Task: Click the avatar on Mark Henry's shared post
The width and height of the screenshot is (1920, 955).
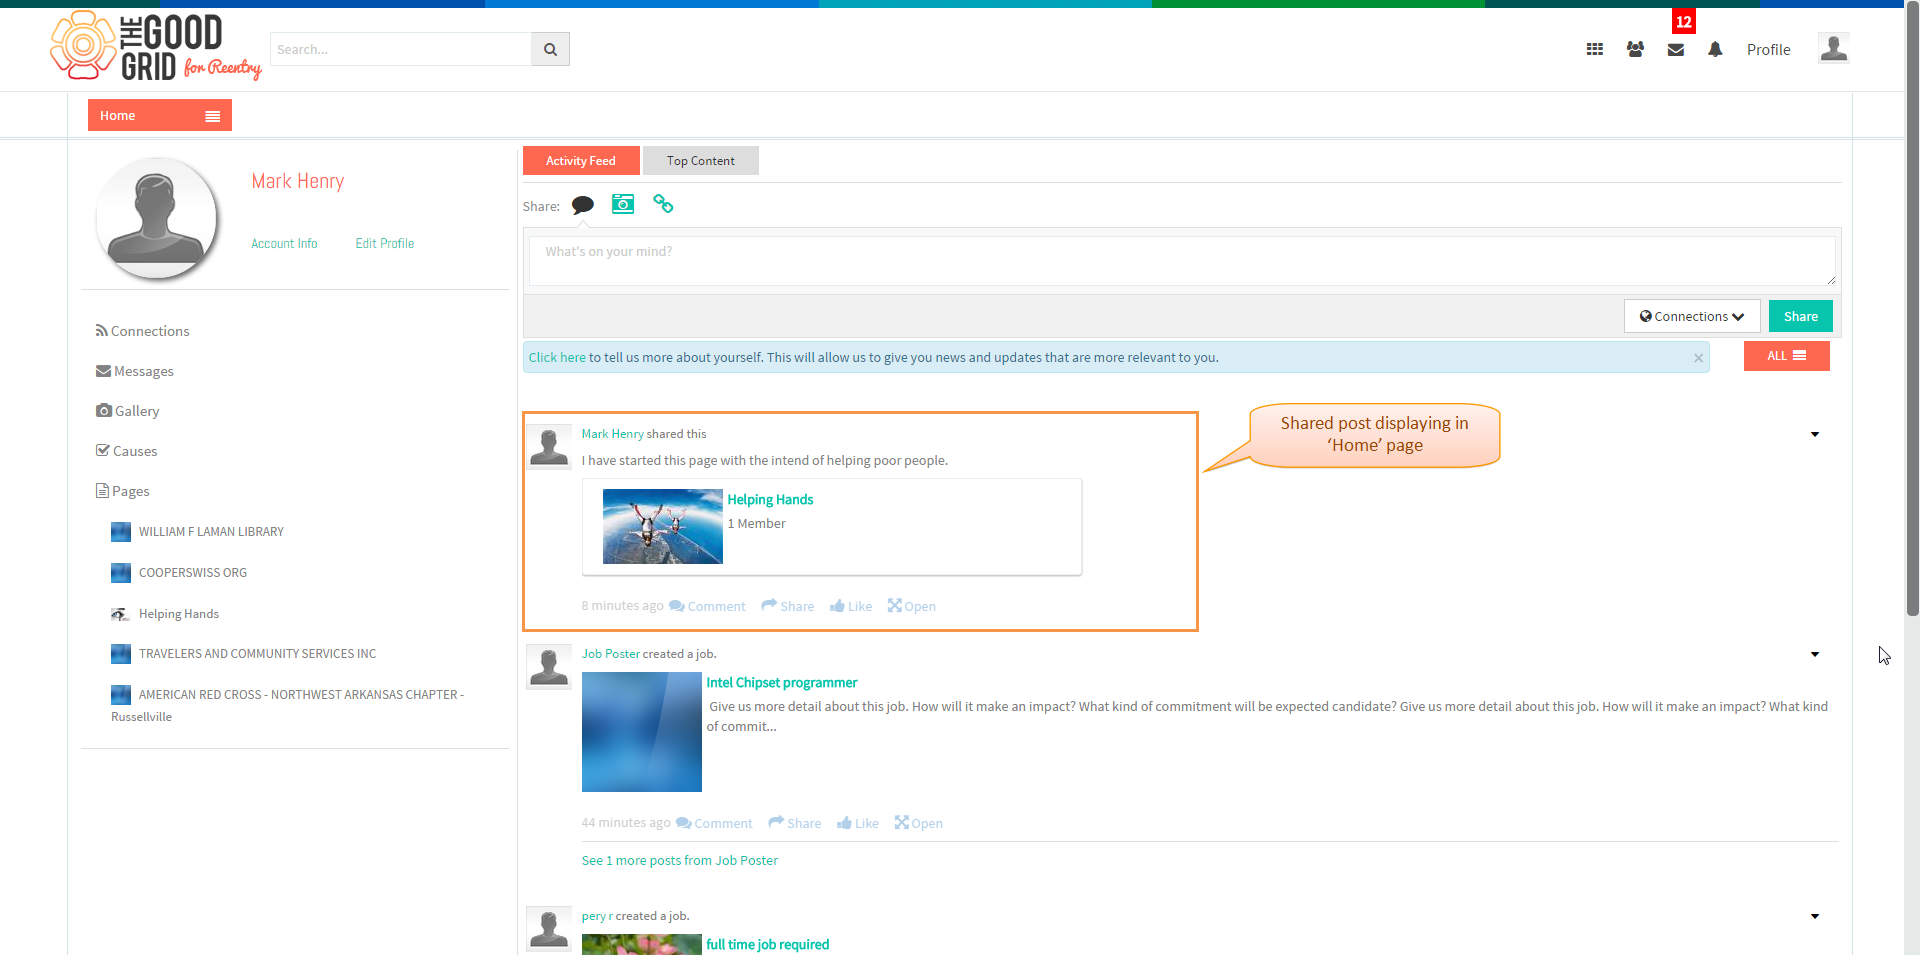Action: (549, 446)
